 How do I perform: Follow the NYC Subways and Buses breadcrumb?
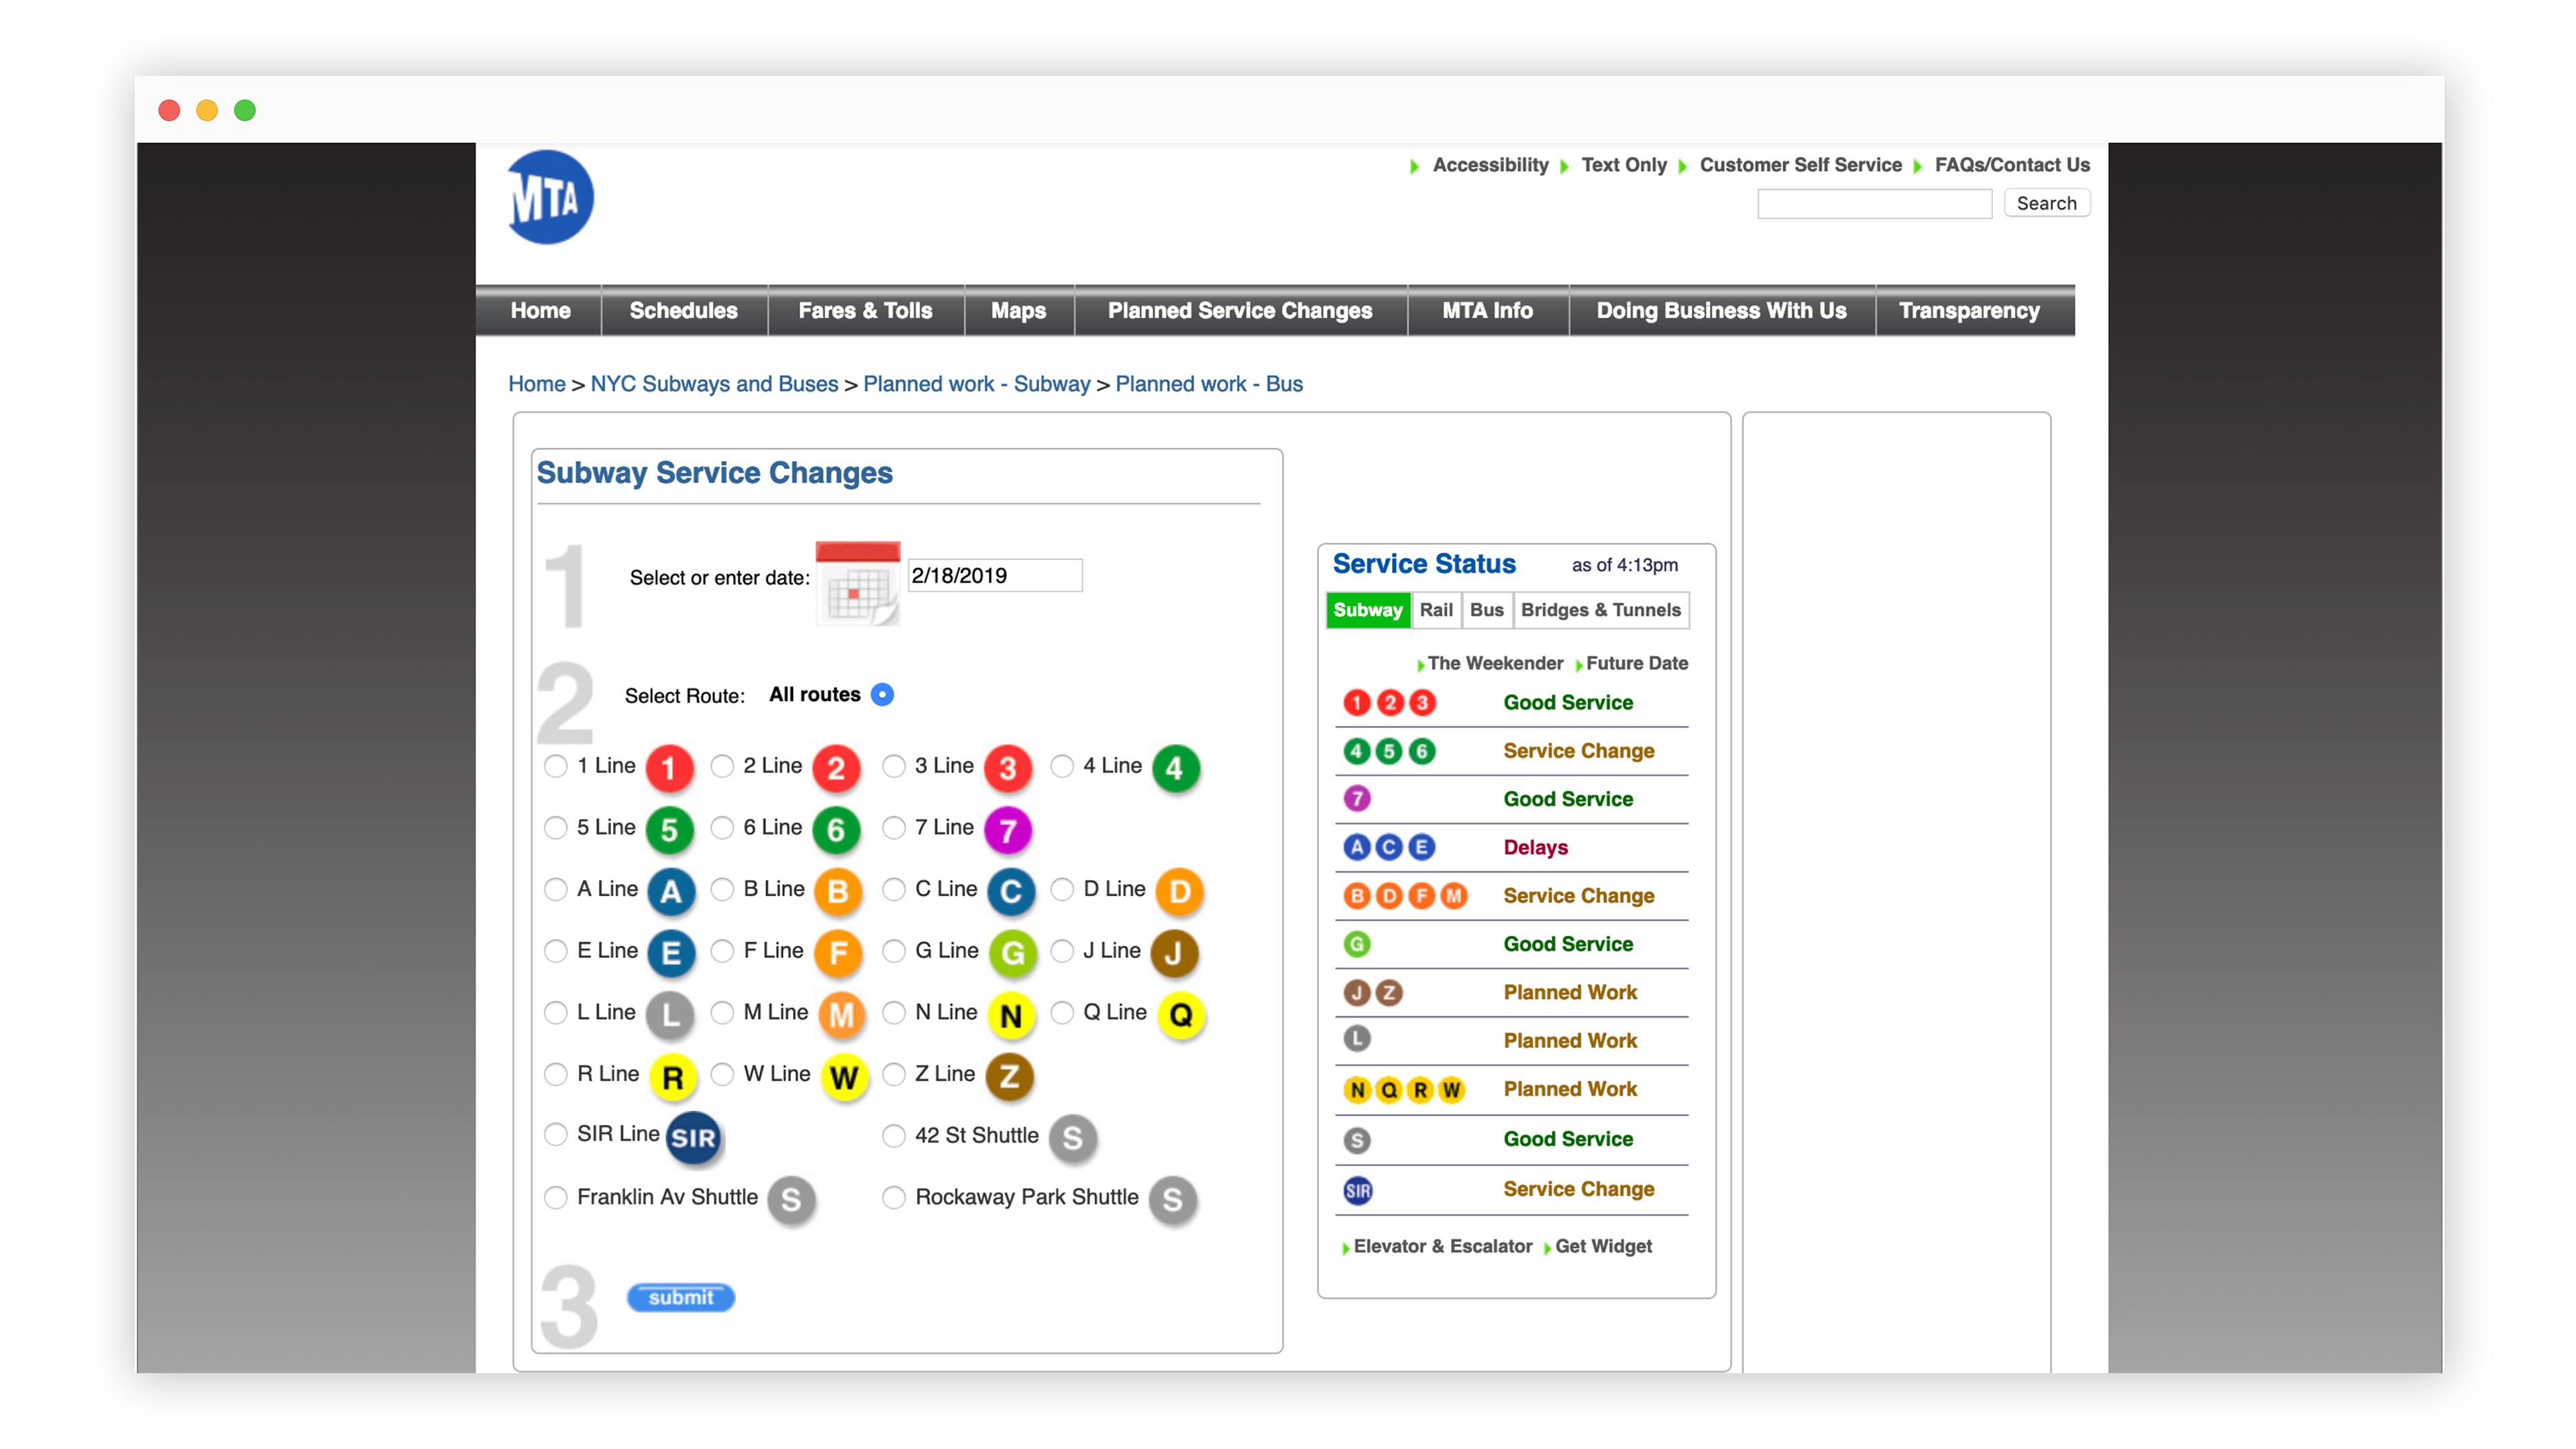[714, 384]
